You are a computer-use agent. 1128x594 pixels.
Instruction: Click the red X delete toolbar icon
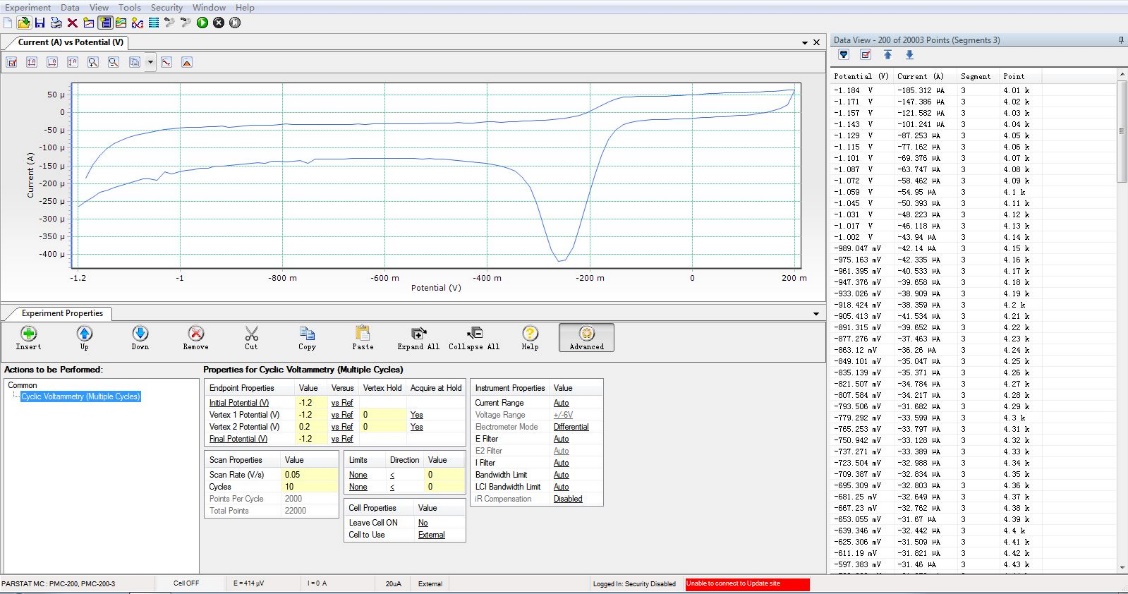pyautogui.click(x=72, y=22)
